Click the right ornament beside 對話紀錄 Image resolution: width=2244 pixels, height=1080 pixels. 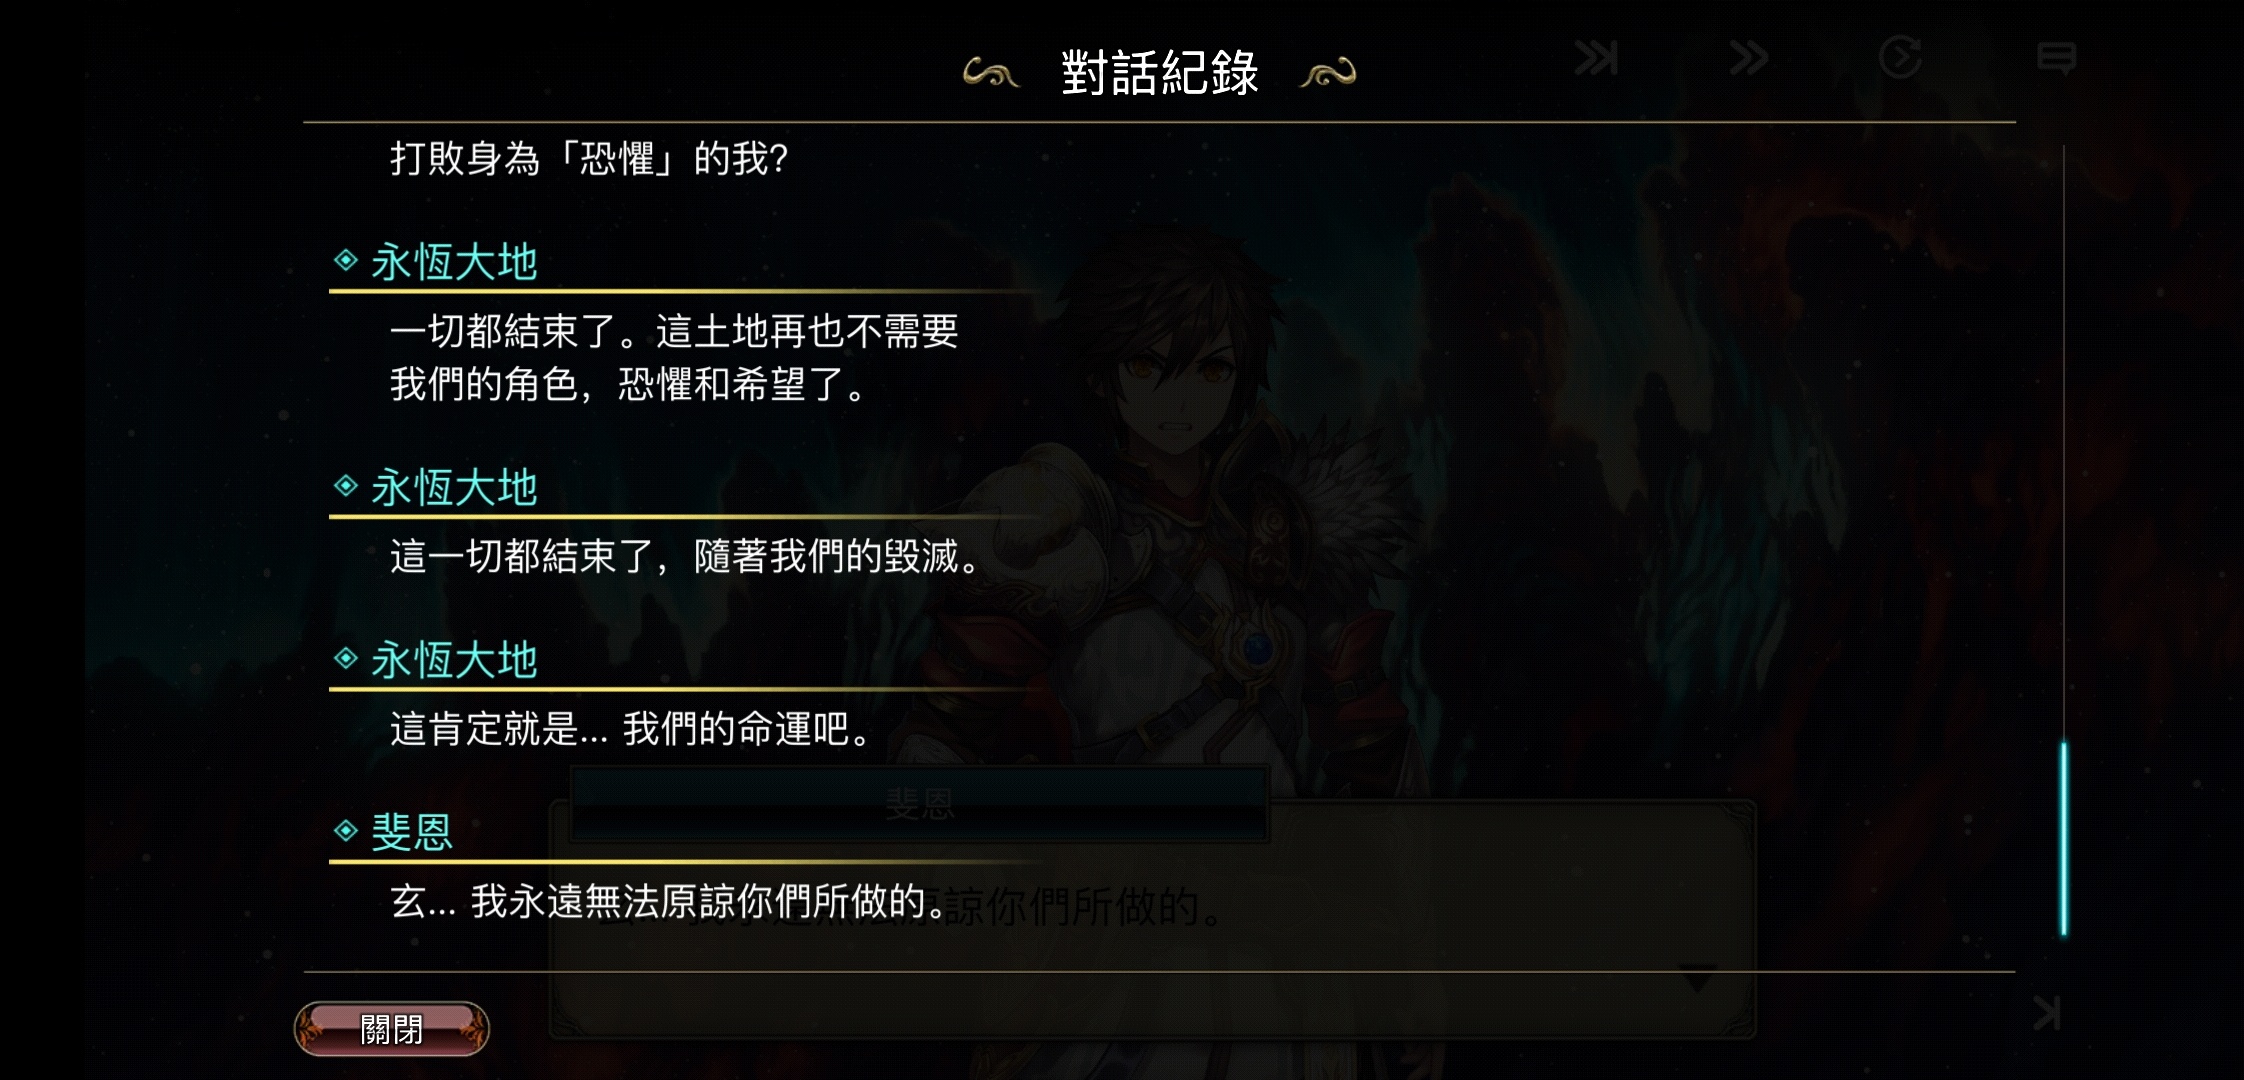point(1328,73)
